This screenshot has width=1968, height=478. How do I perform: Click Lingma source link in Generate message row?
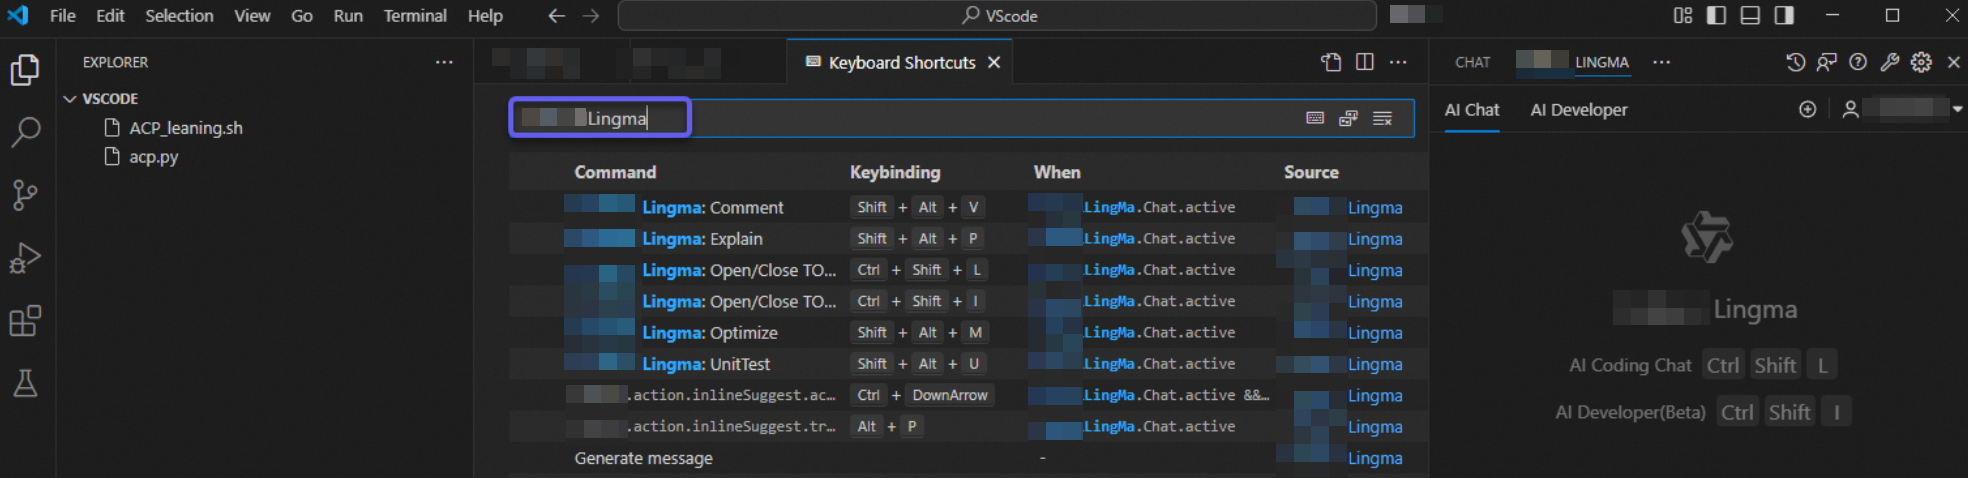click(x=1374, y=457)
